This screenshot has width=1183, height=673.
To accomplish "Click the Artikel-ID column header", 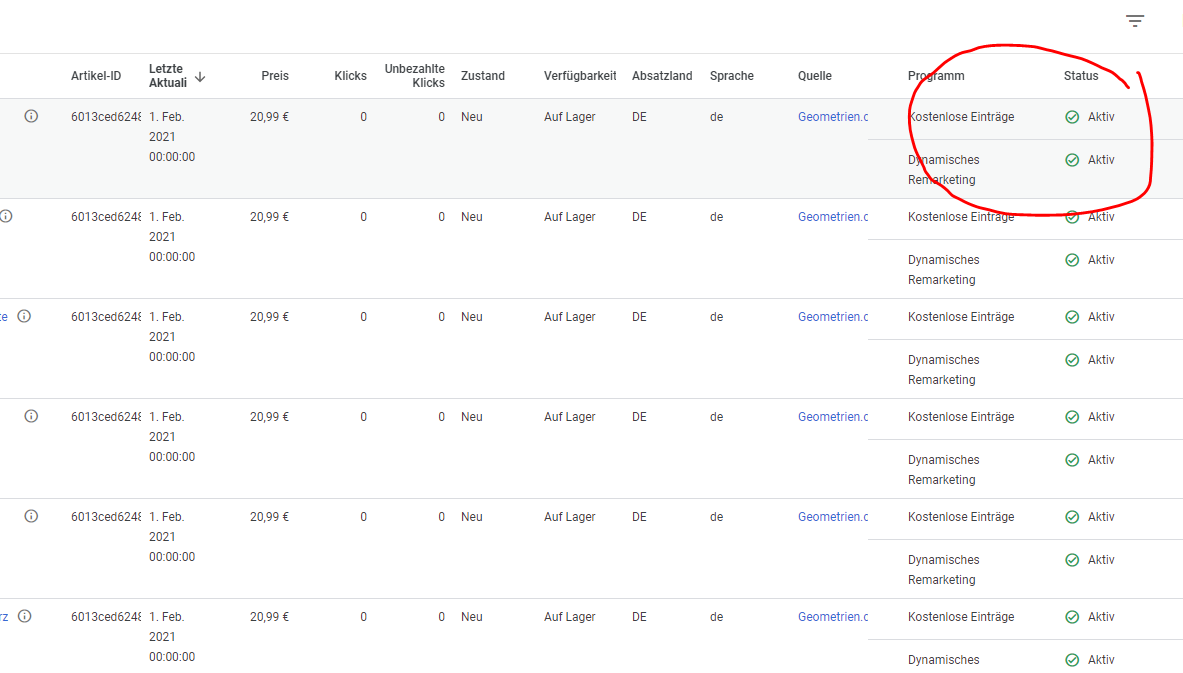I will tap(96, 76).
